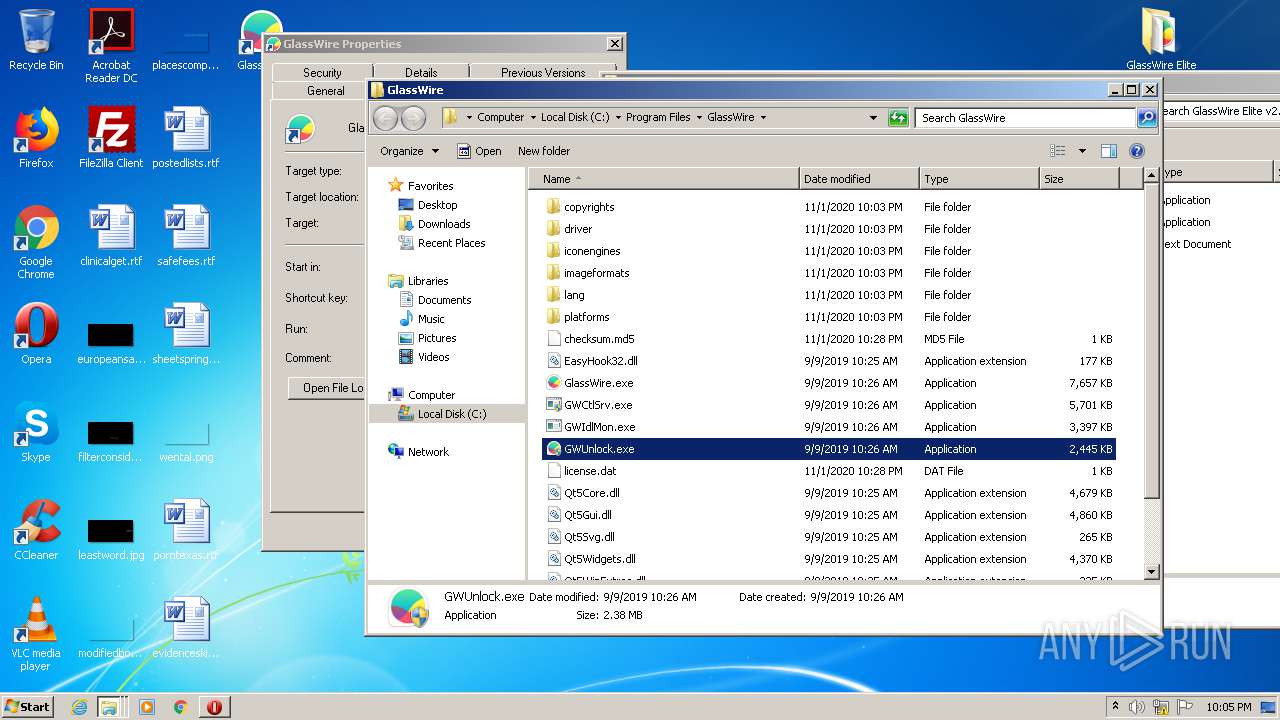The height and width of the screenshot is (720, 1280).
Task: Click the volume tray icon
Action: [x=1137, y=706]
